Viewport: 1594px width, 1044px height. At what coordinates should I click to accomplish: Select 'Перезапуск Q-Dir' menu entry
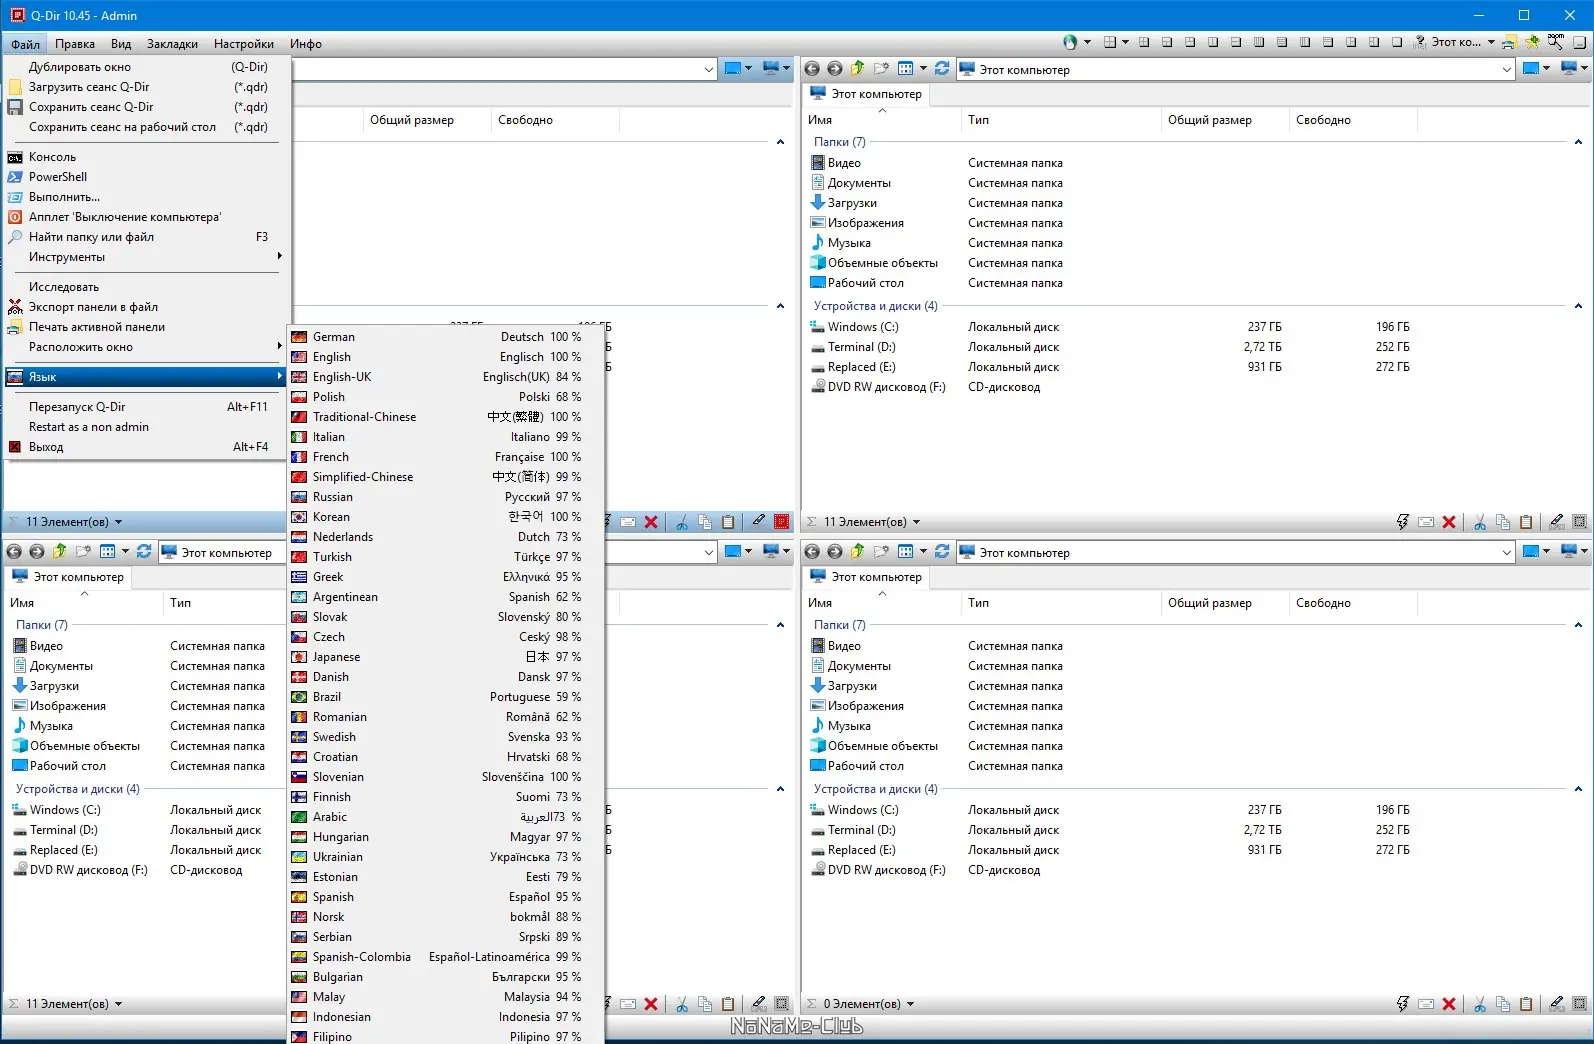click(146, 407)
